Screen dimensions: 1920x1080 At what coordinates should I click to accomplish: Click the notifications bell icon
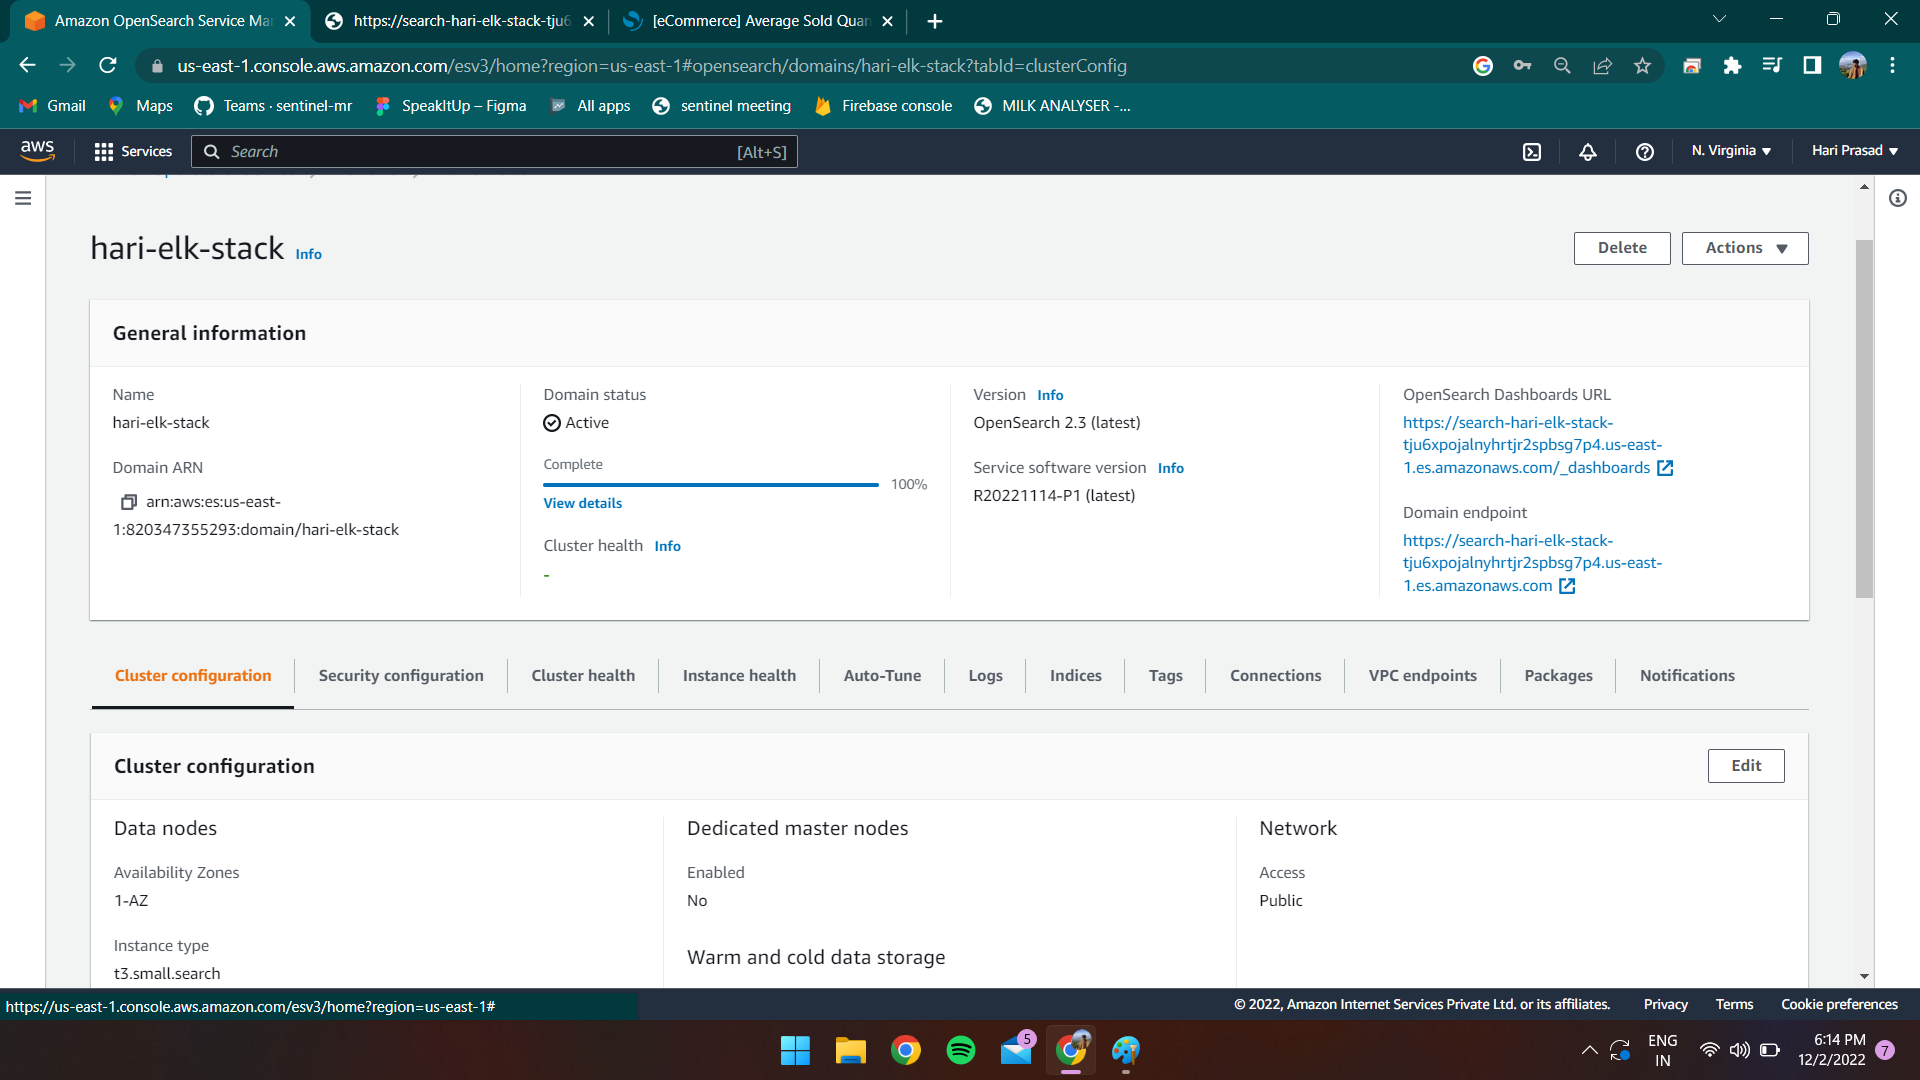[1587, 152]
